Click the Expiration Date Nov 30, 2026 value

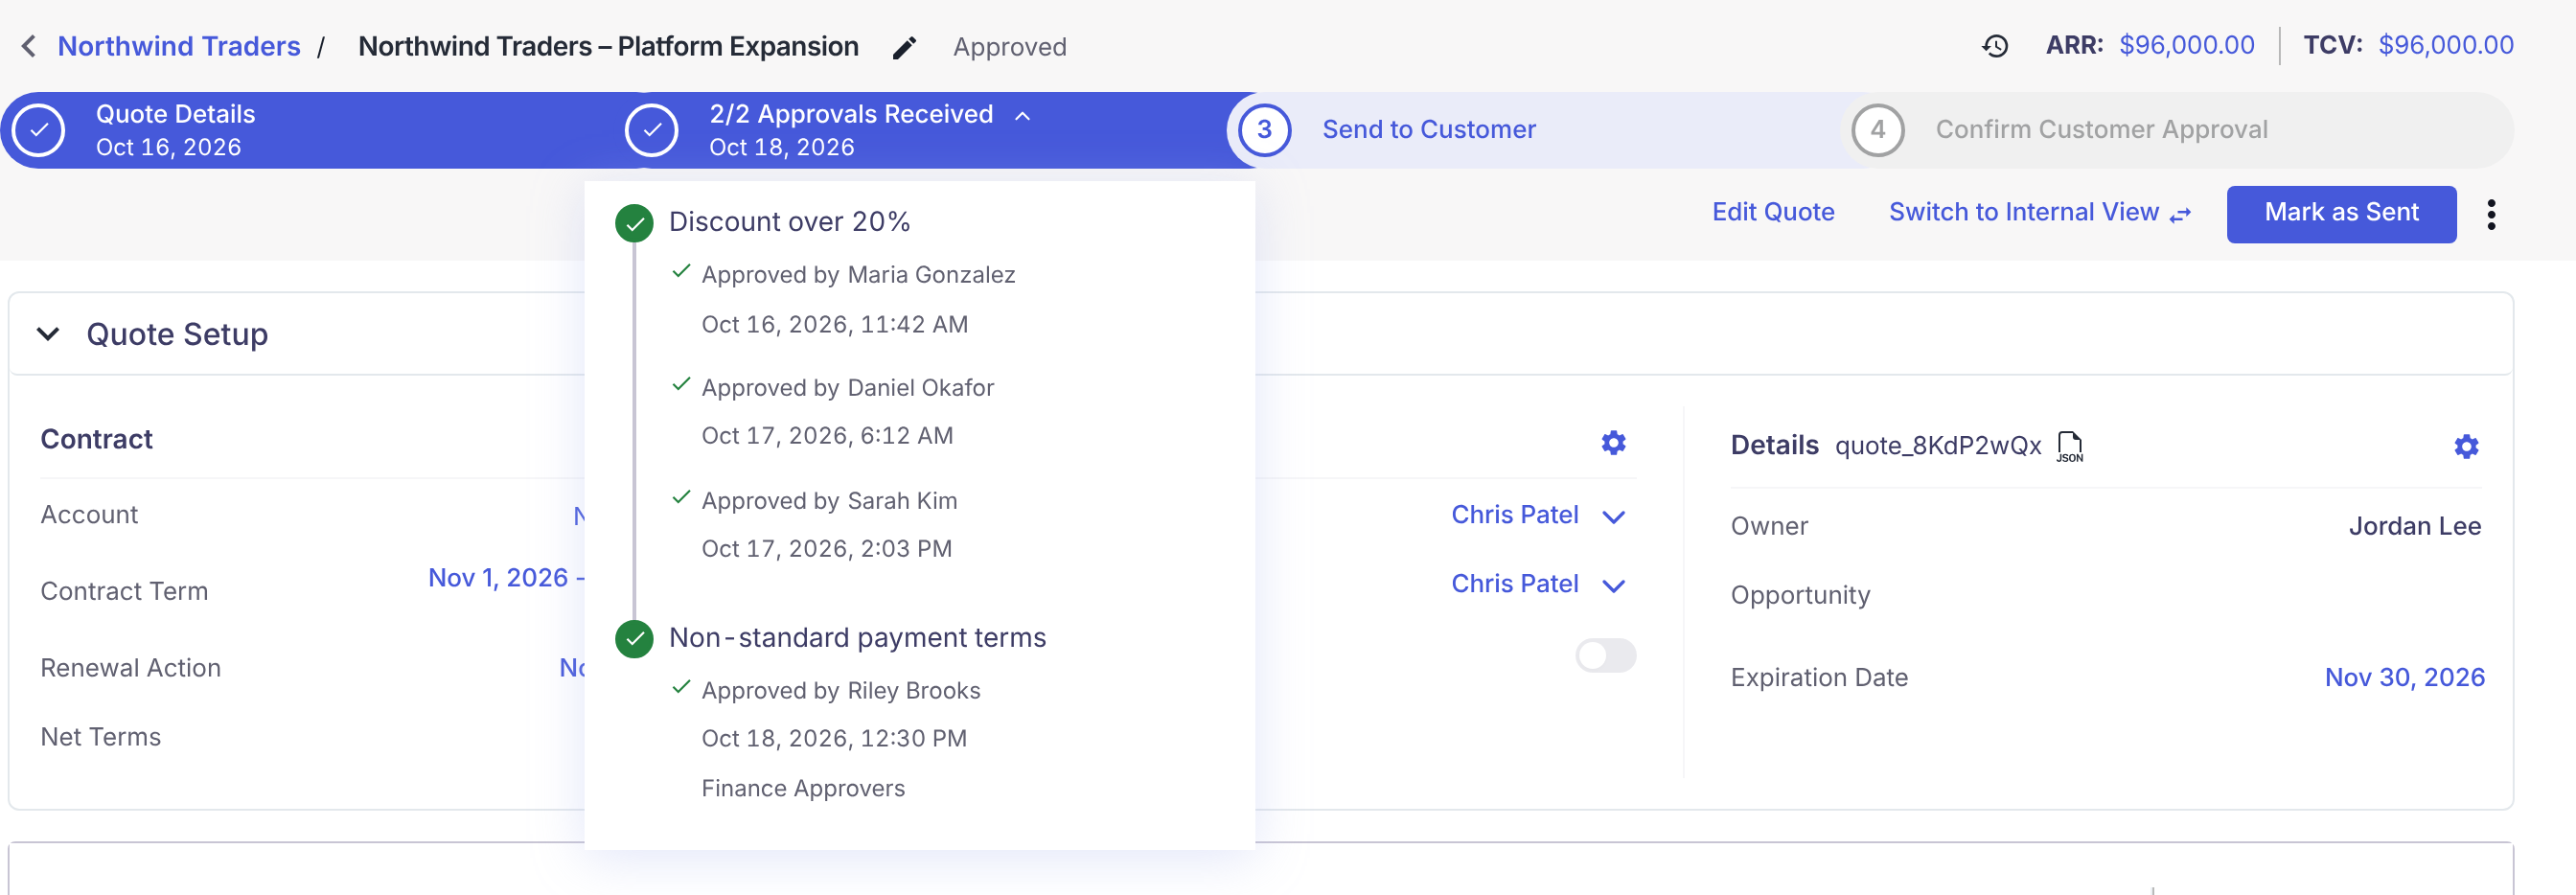coord(2404,677)
